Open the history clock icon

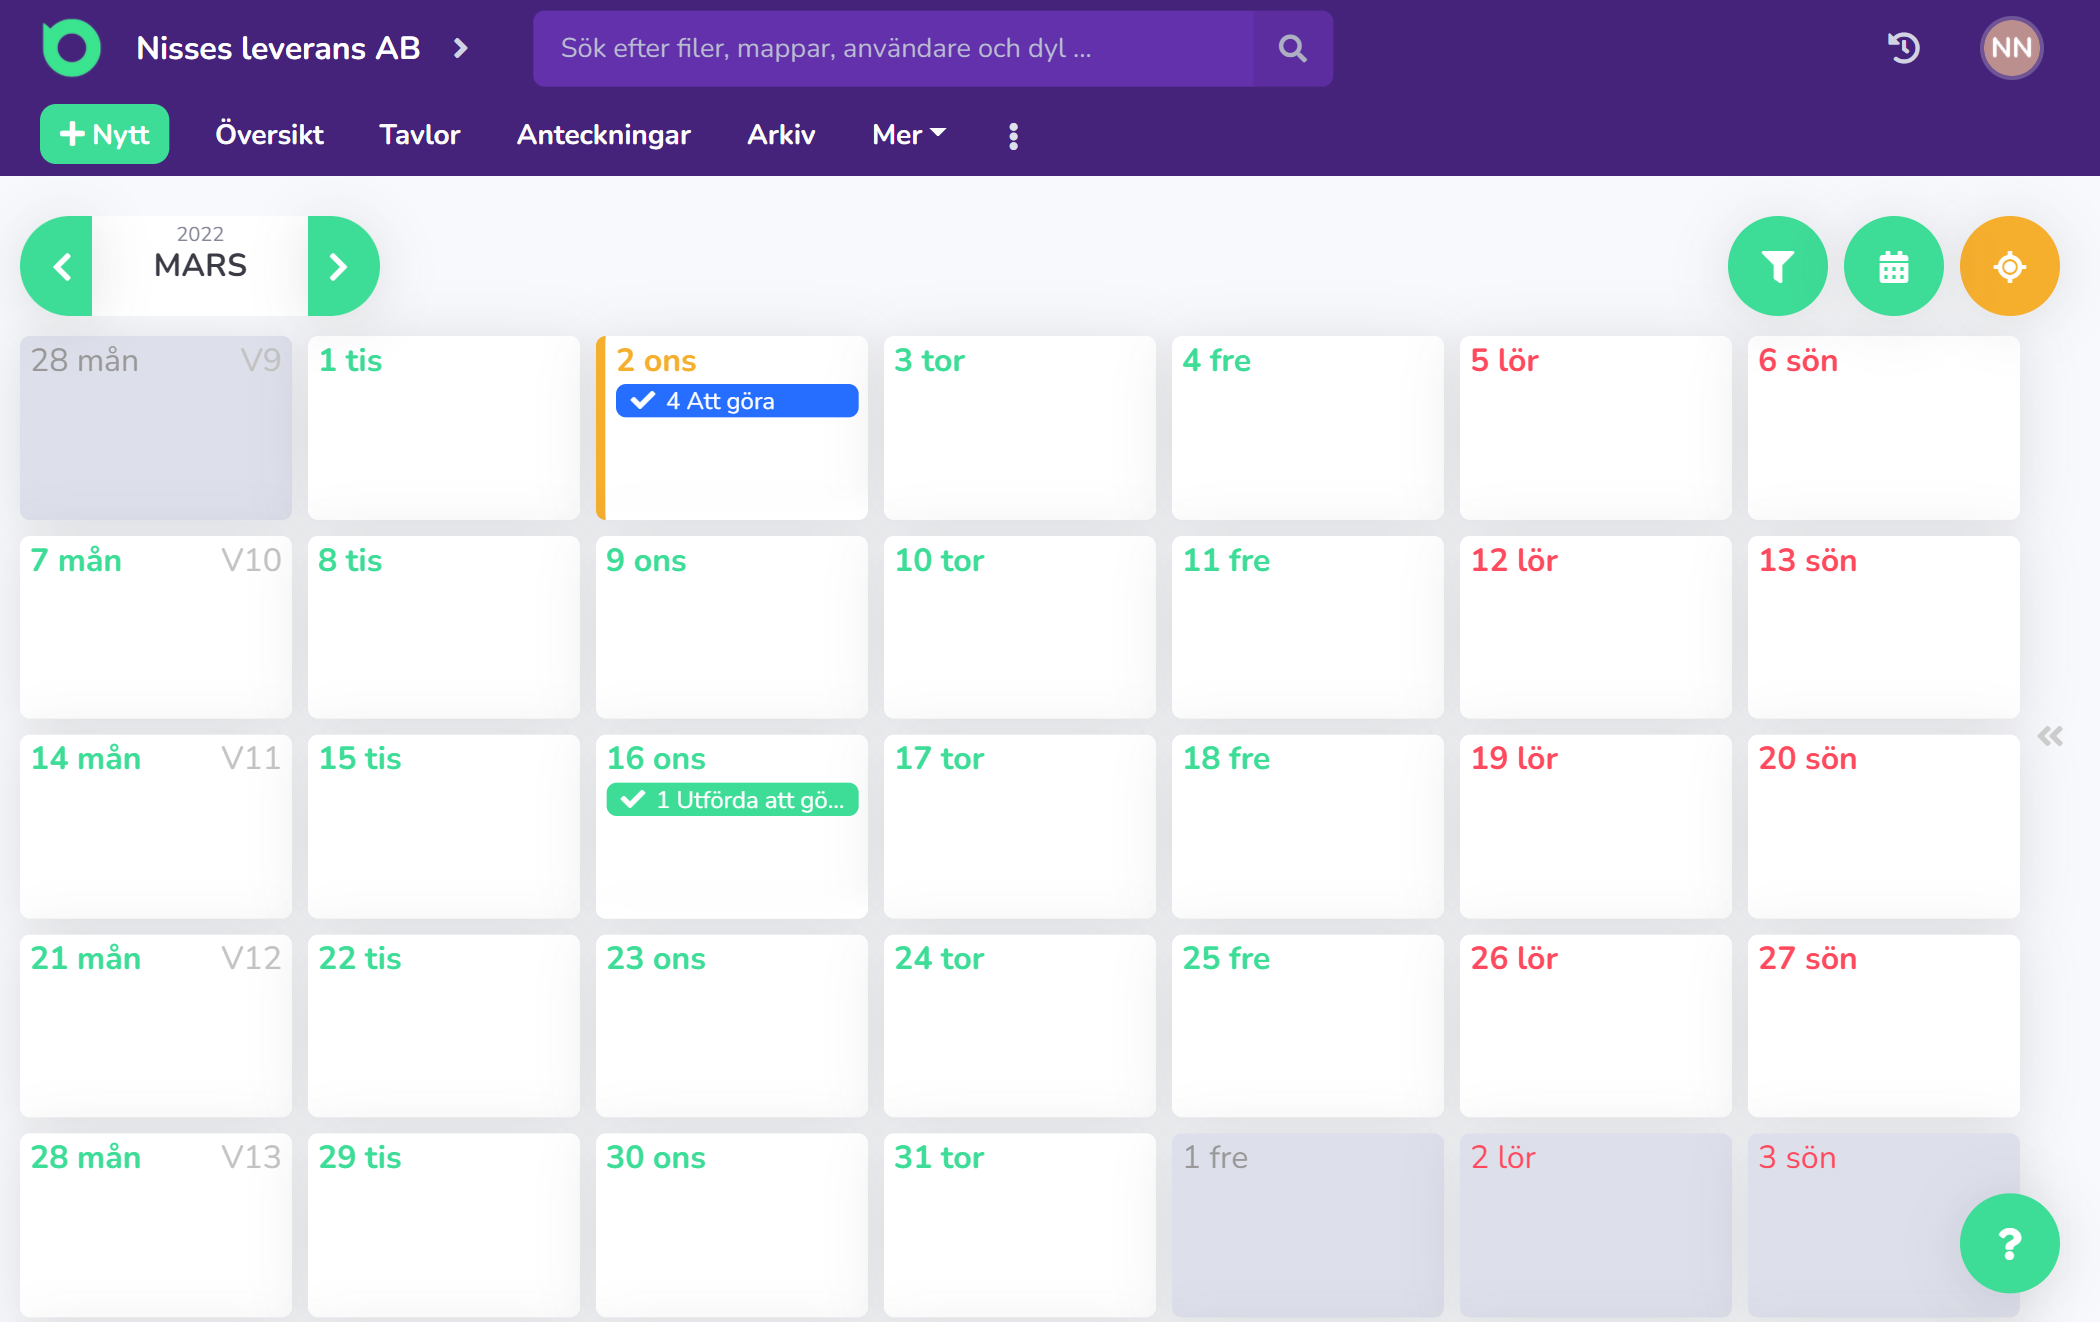coord(1903,48)
